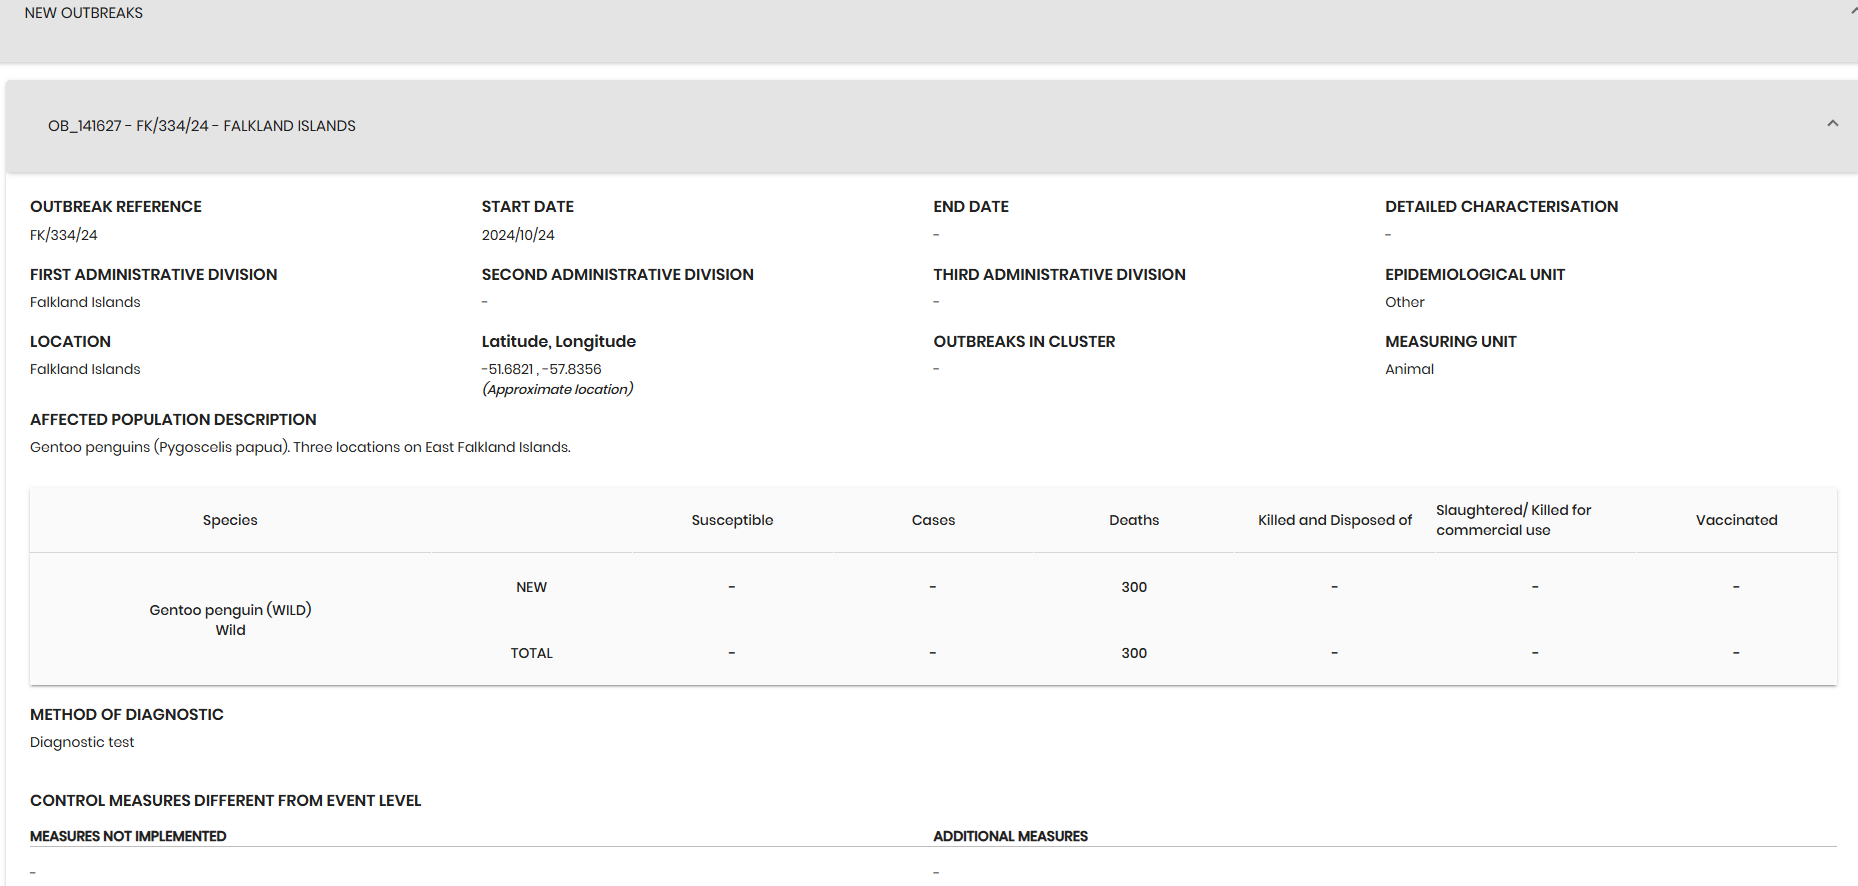
Task: Click the (Approximate location) note
Action: click(558, 389)
